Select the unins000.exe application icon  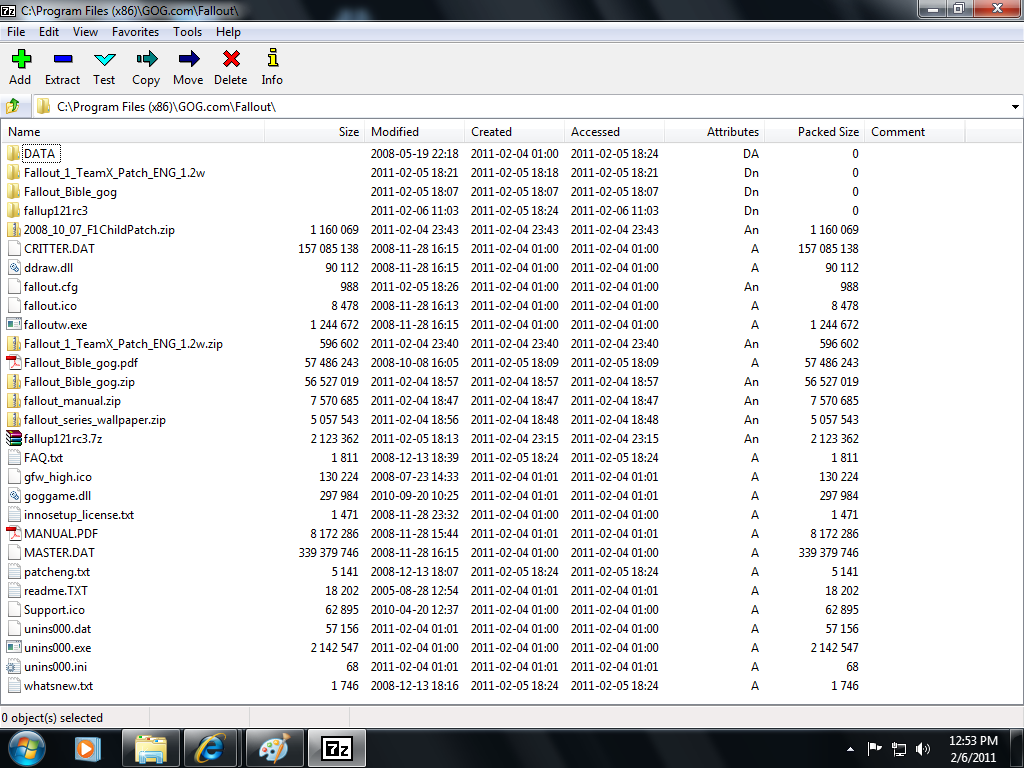tap(14, 647)
